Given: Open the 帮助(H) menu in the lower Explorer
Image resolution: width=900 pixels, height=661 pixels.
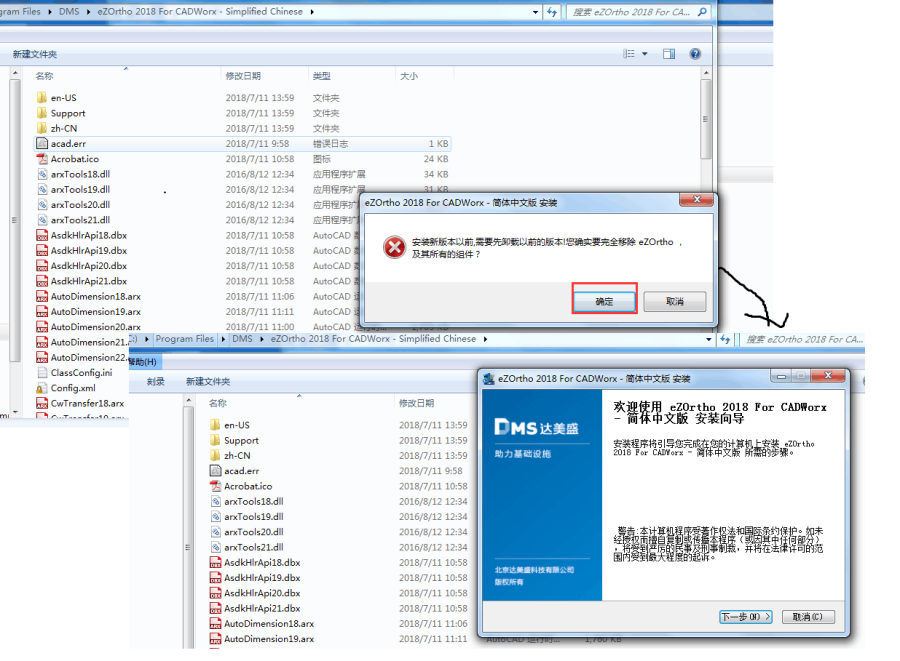Looking at the screenshot, I should 142,361.
